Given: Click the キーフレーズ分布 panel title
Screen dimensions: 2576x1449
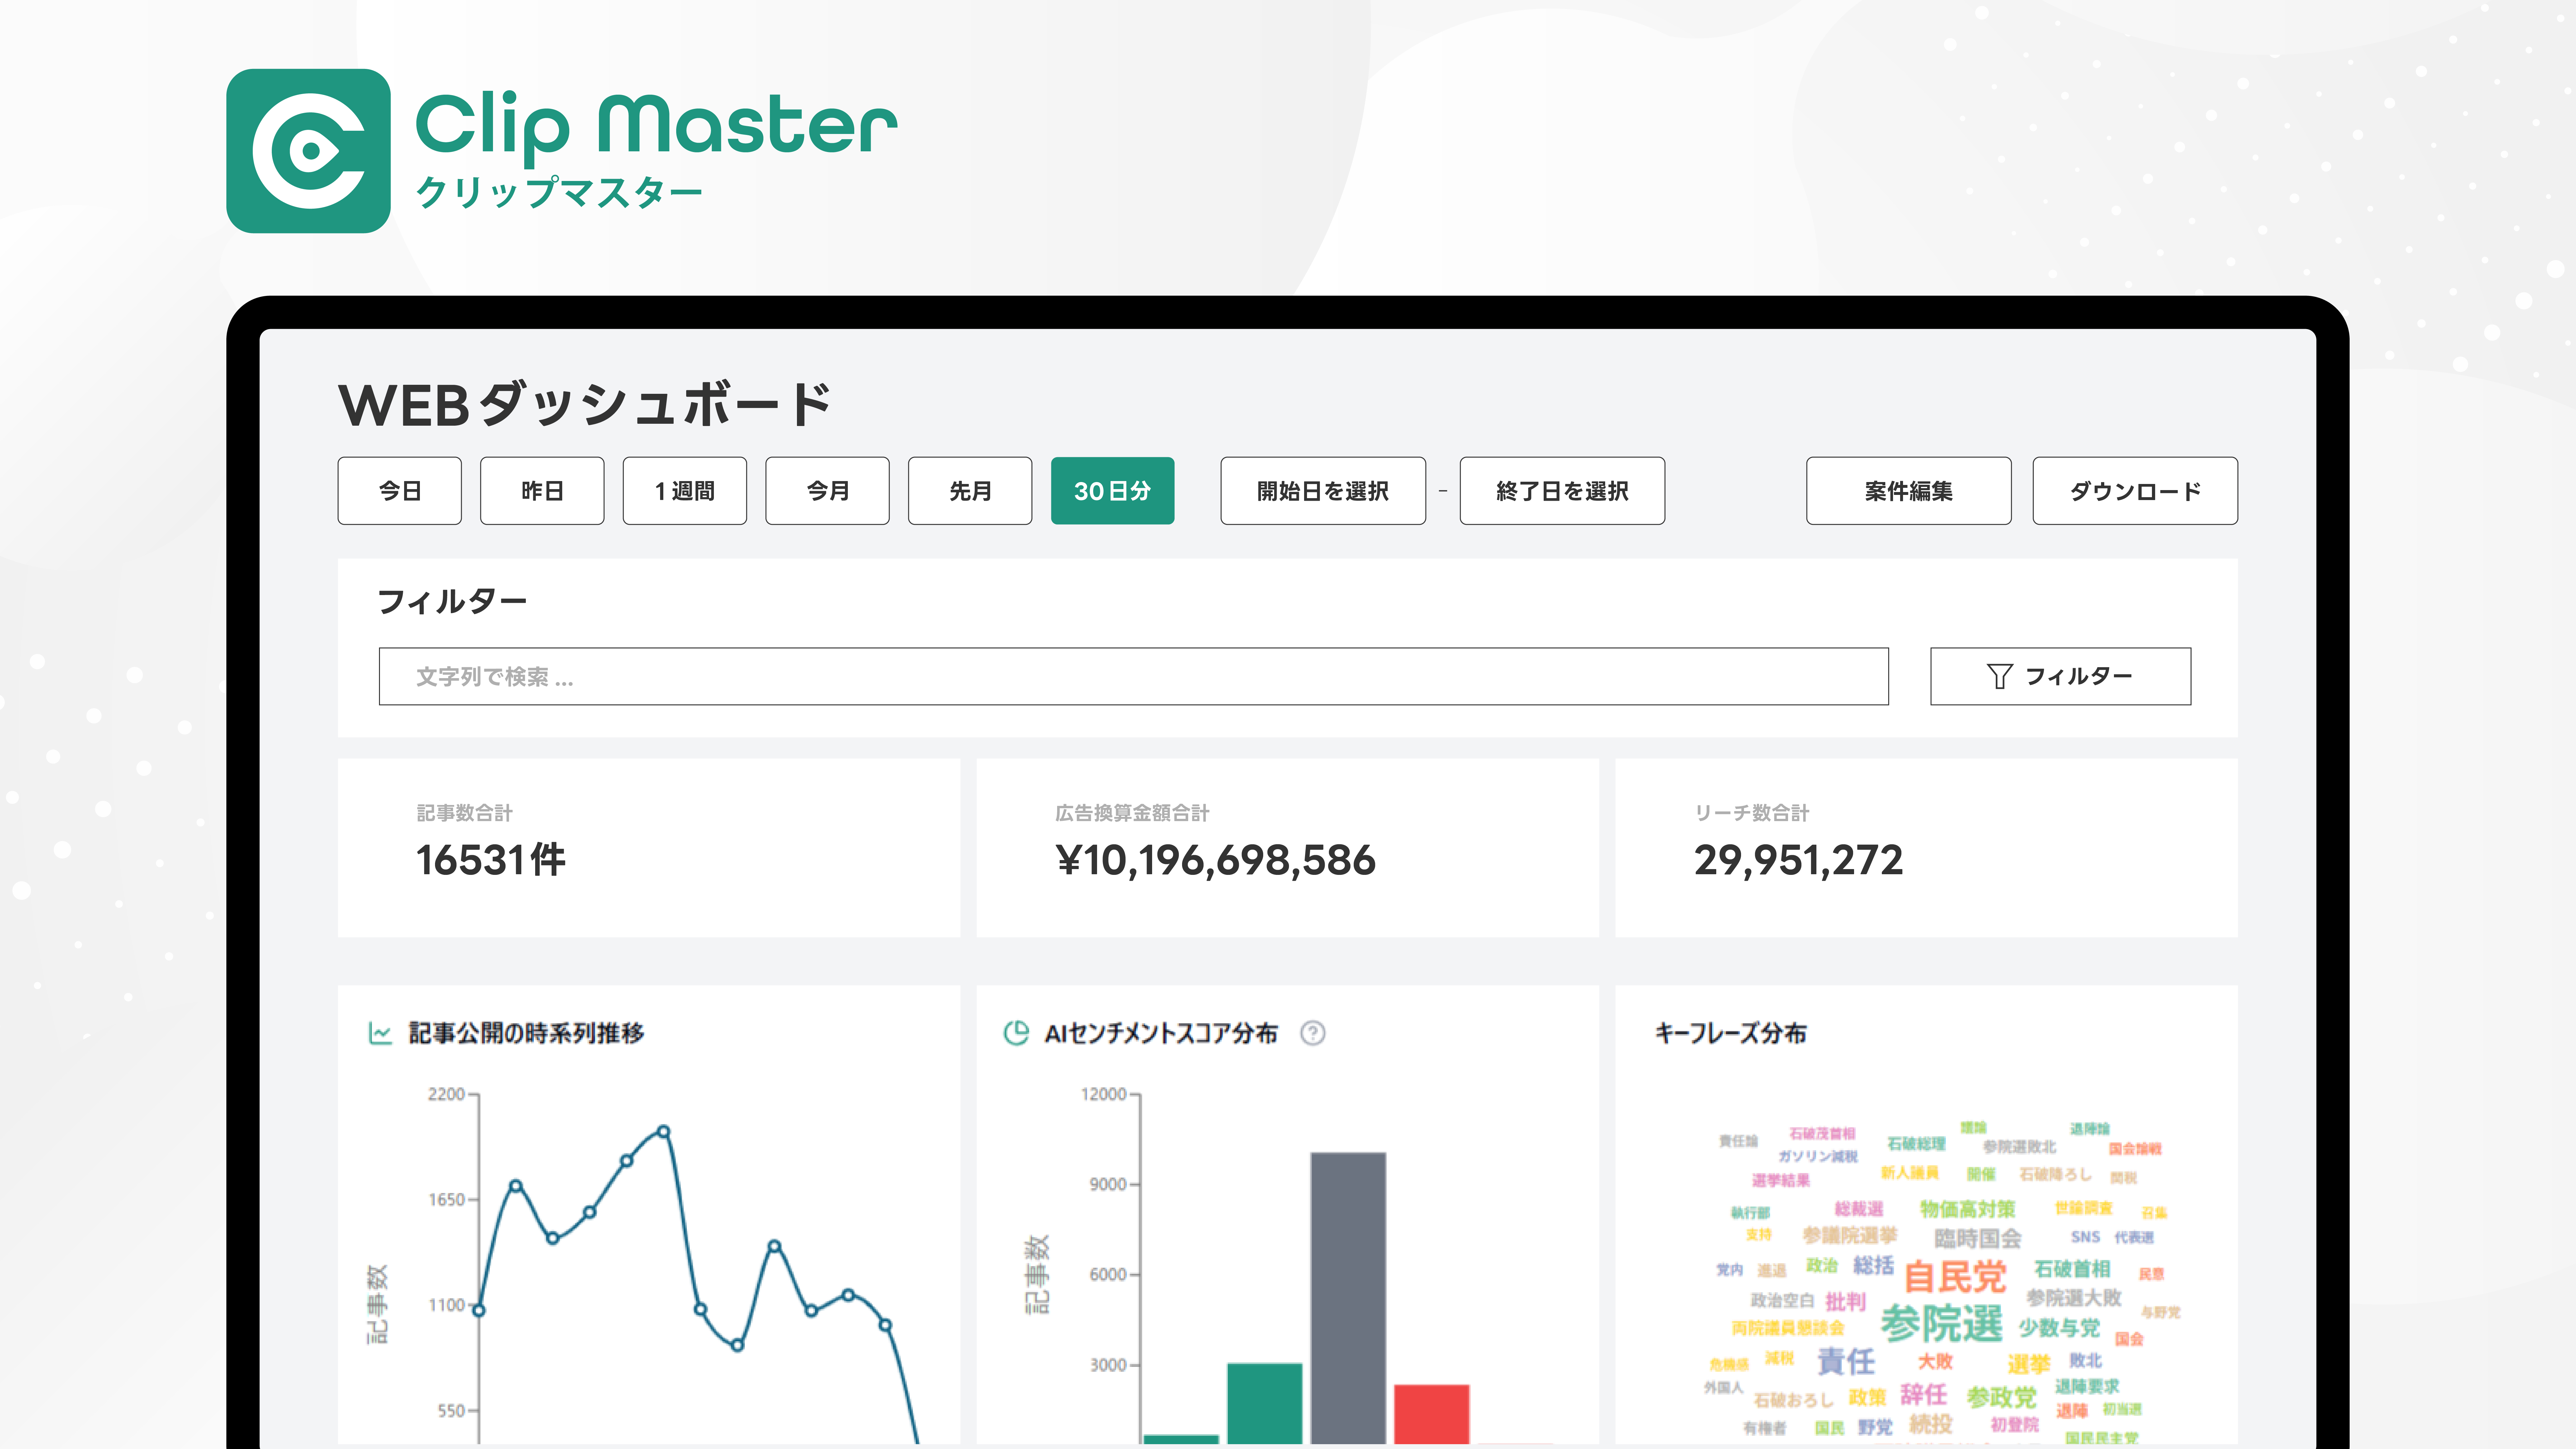Looking at the screenshot, I should pyautogui.click(x=1731, y=1033).
